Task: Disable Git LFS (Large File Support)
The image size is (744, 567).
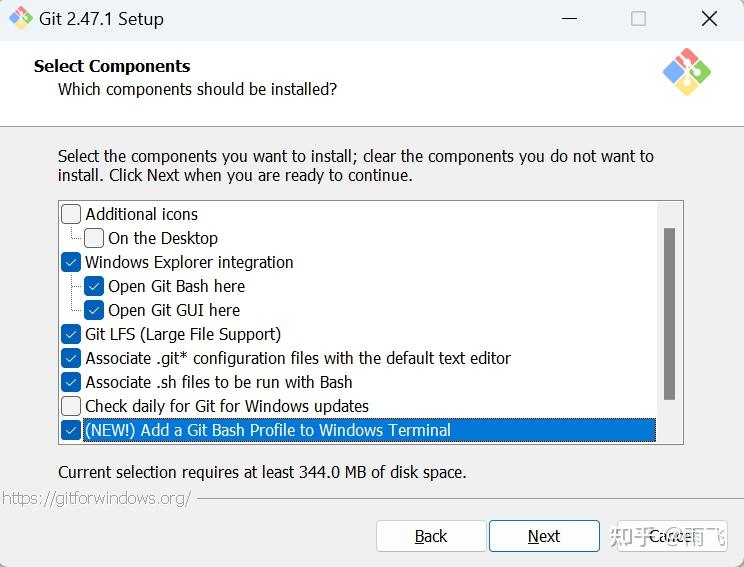Action: pos(71,334)
